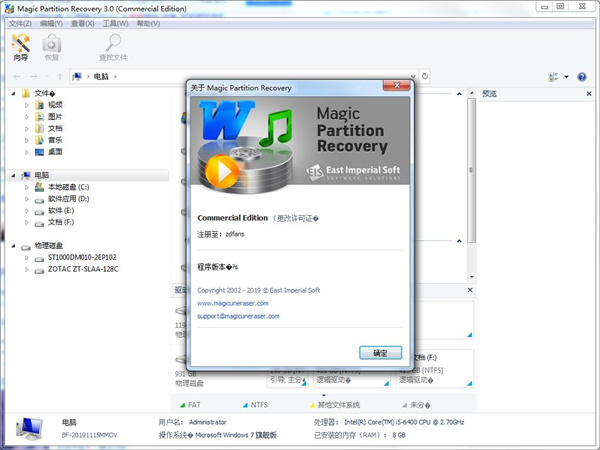Viewport: 600px width, 450px height.
Task: Open view mode dropdown arrow
Action: [x=566, y=77]
